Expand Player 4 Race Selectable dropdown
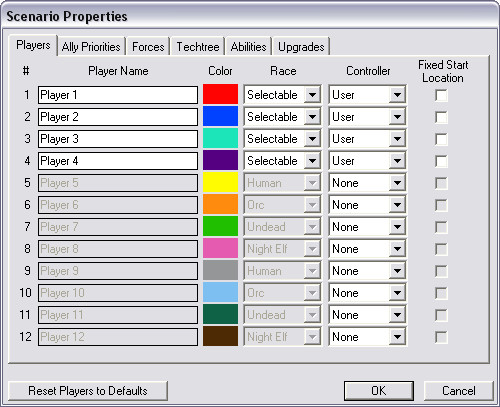500x407 pixels. [282, 161]
